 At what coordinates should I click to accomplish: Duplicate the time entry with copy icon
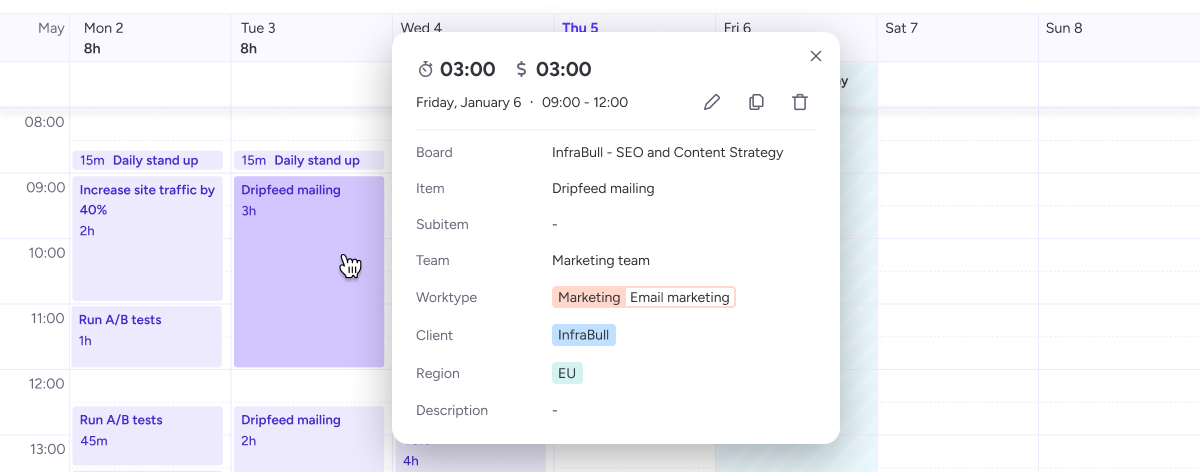(756, 102)
